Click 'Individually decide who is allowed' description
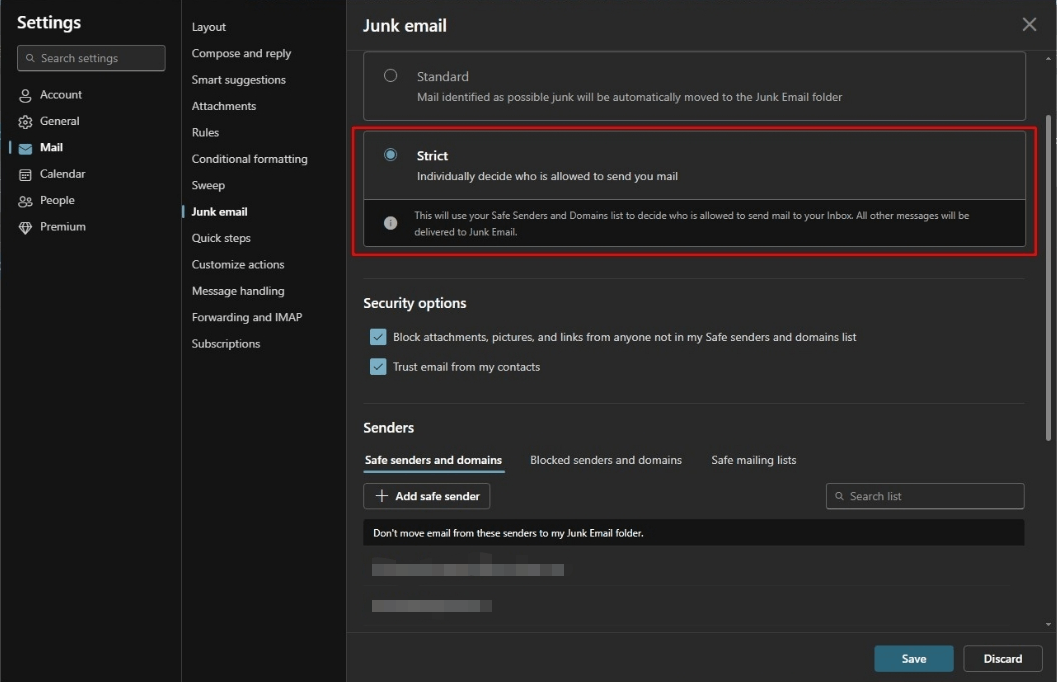1057x682 pixels. 547,177
